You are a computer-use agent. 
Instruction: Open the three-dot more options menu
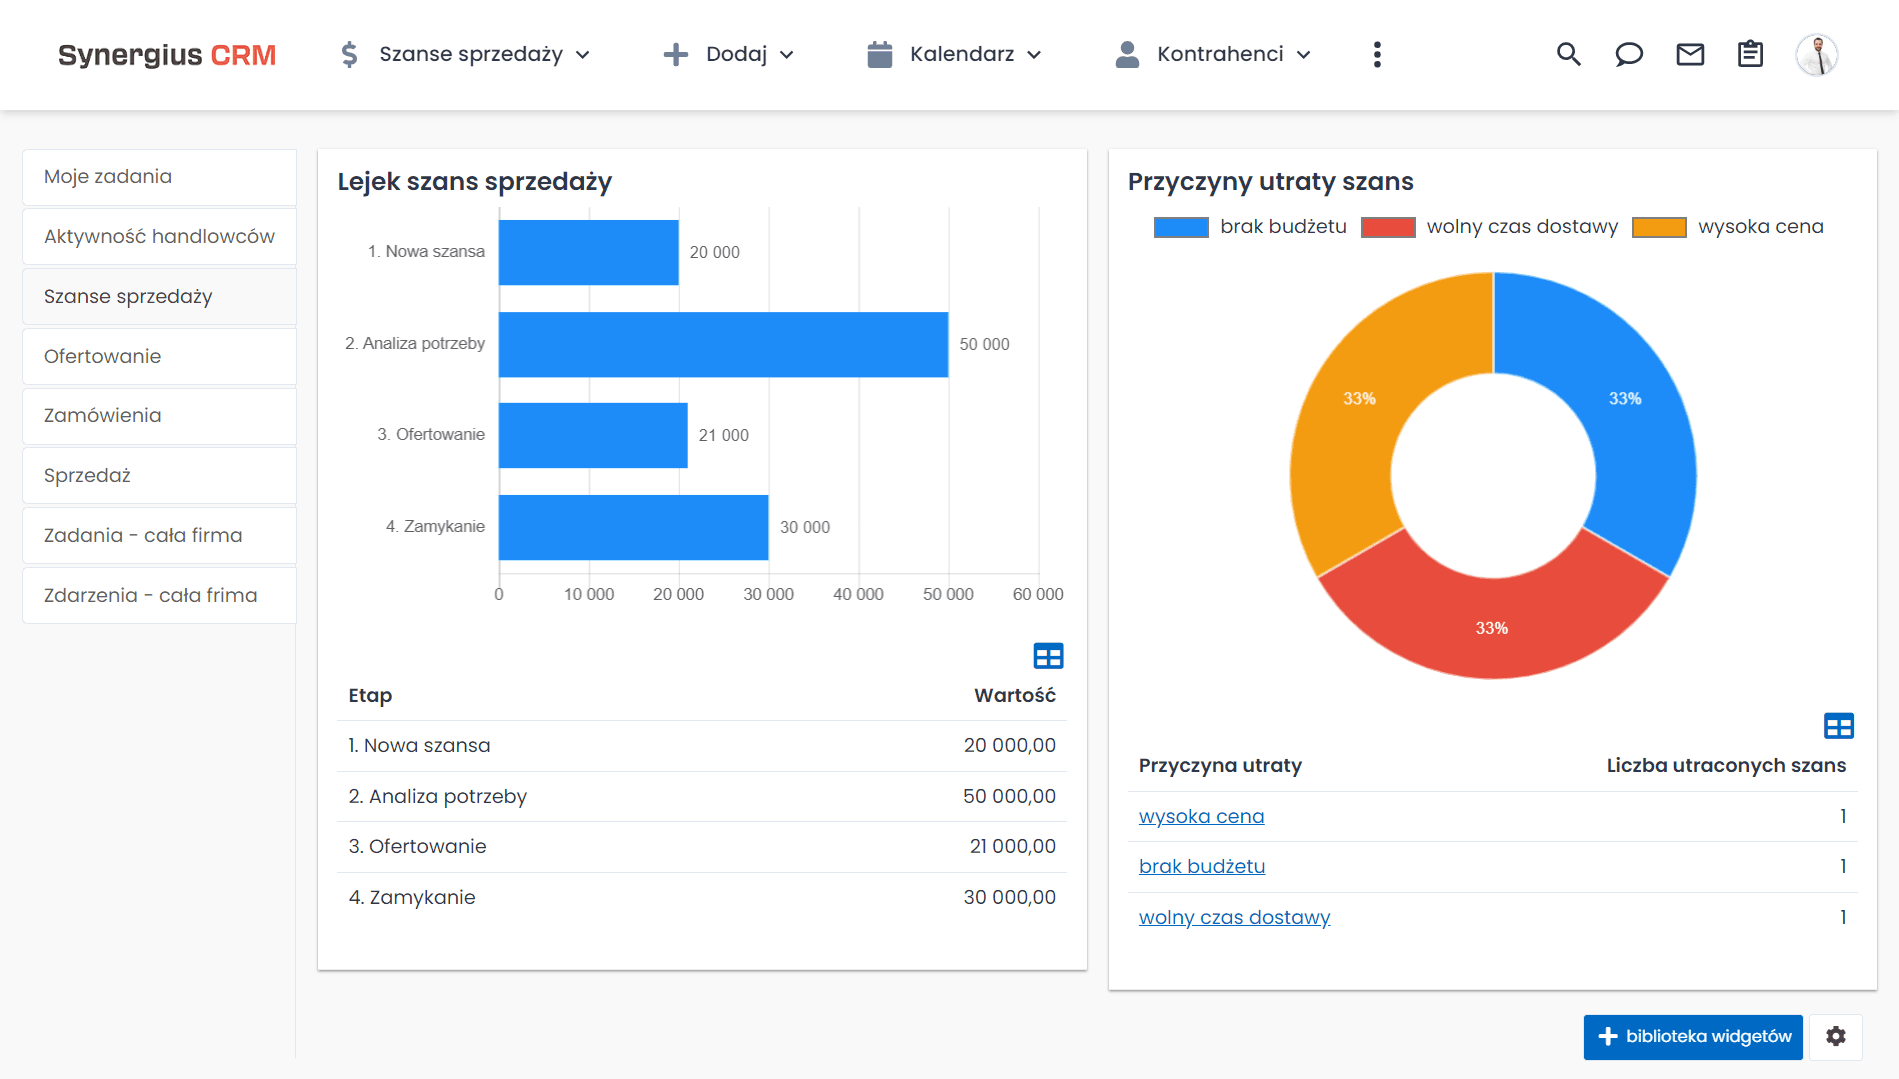point(1377,54)
